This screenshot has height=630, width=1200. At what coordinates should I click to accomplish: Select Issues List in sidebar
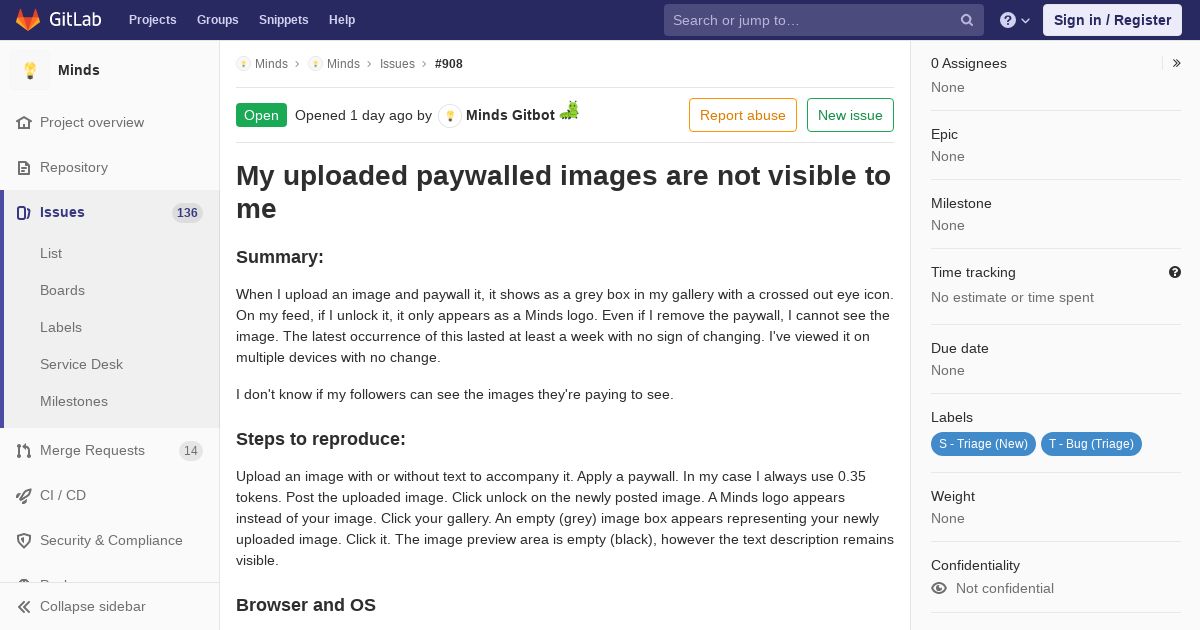click(x=51, y=254)
